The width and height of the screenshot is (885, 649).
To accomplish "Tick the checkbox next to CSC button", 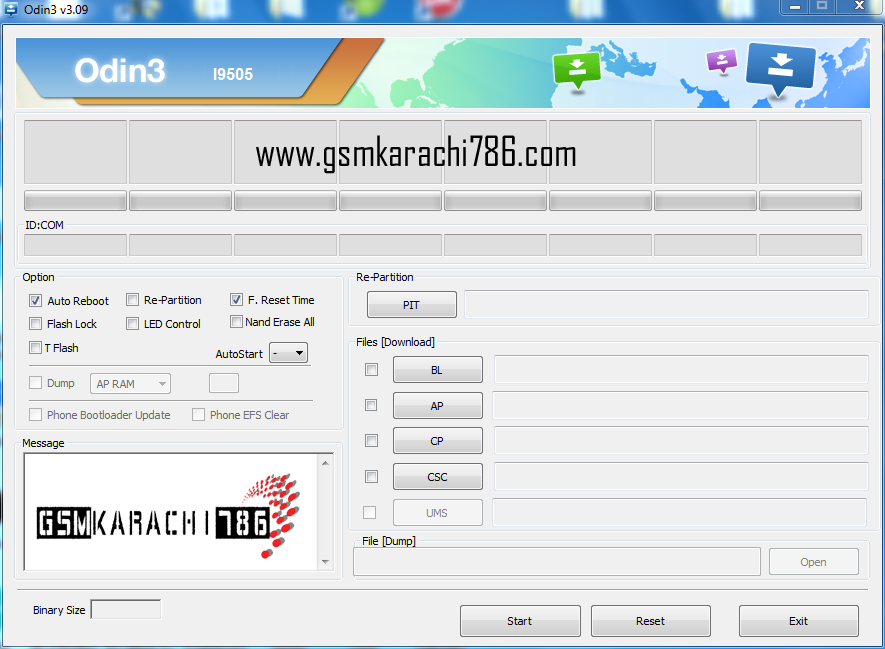I will [371, 477].
